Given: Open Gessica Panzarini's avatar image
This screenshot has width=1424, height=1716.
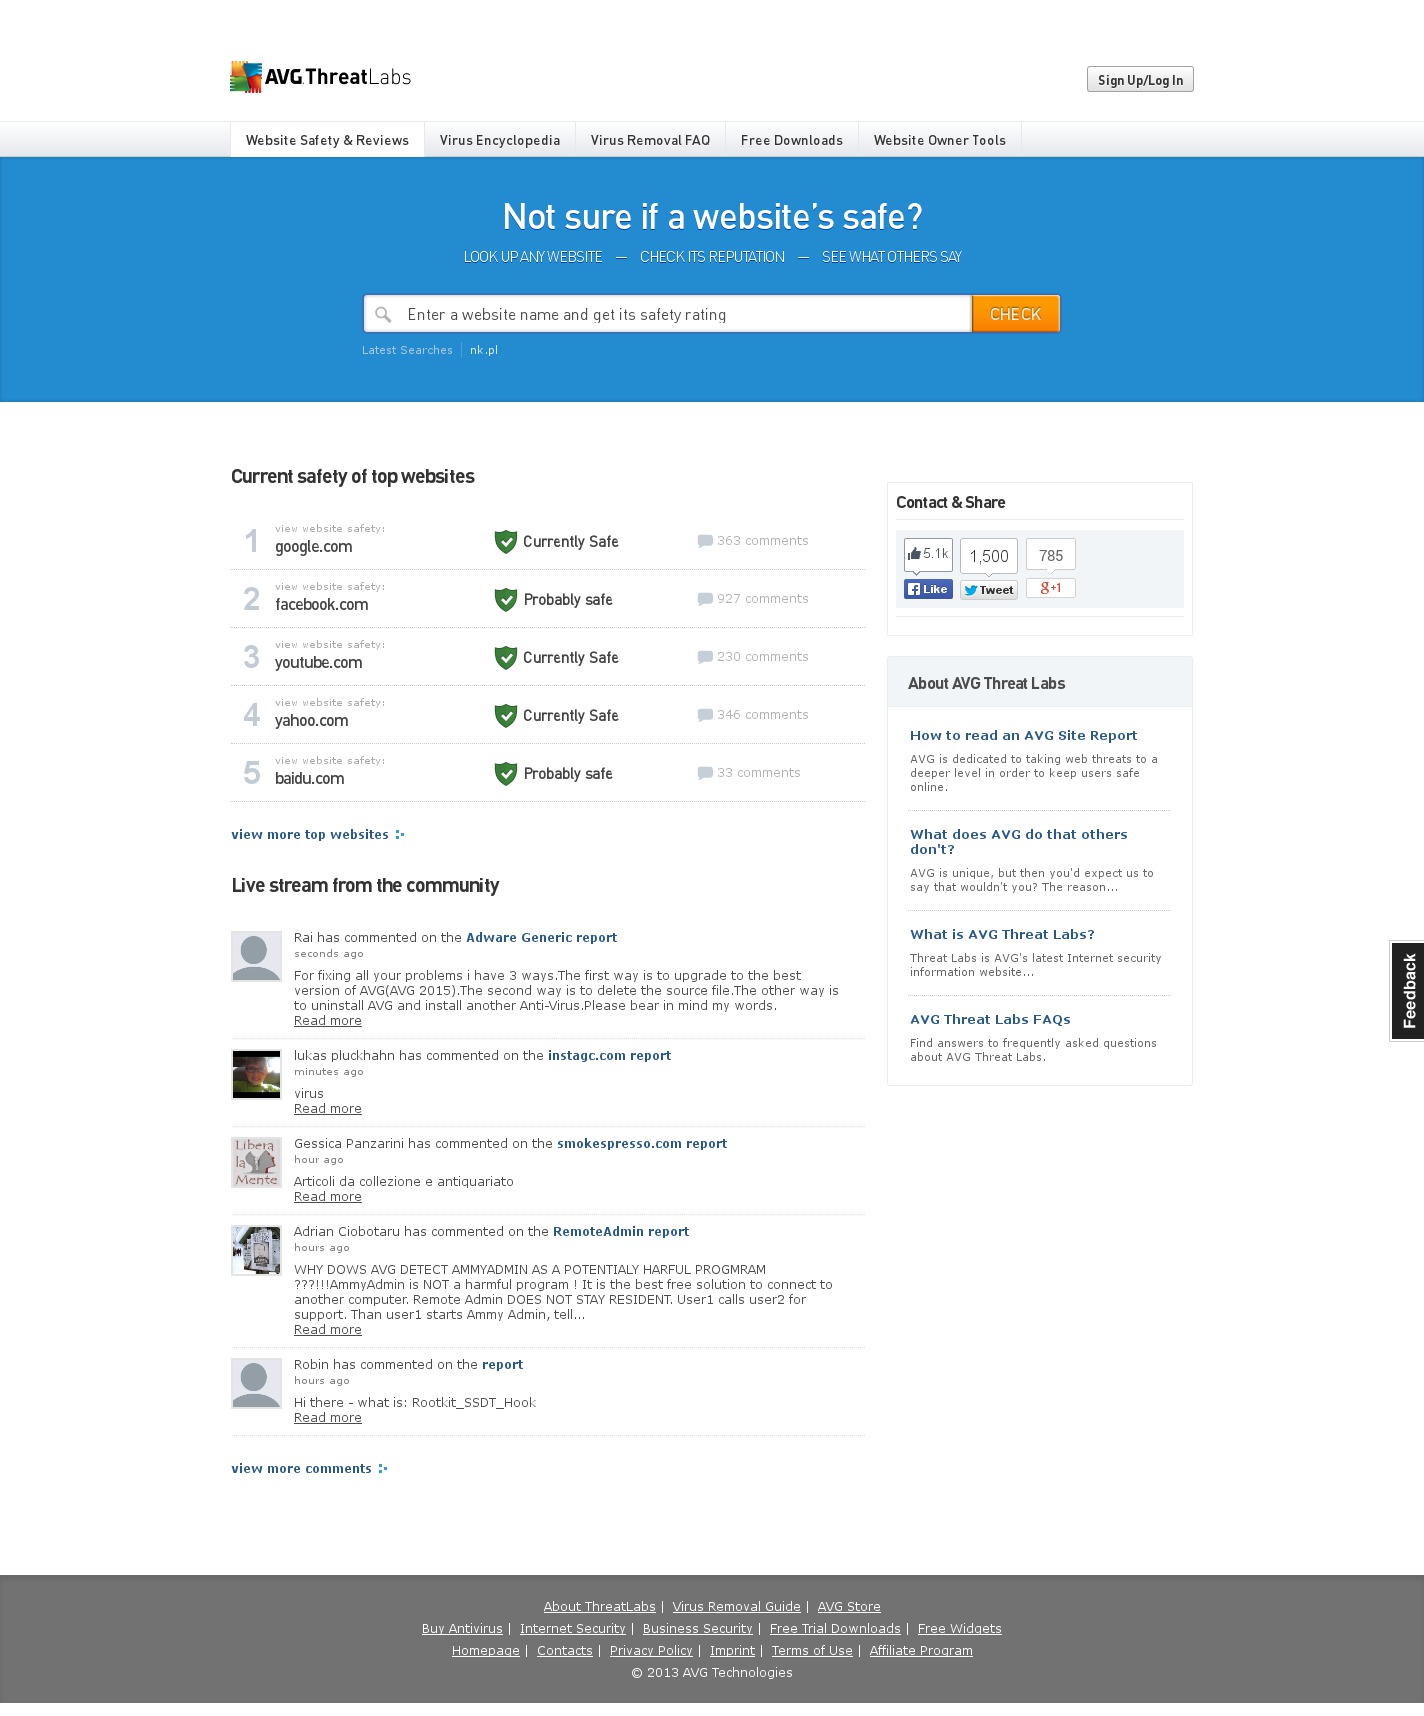Looking at the screenshot, I should (256, 1162).
